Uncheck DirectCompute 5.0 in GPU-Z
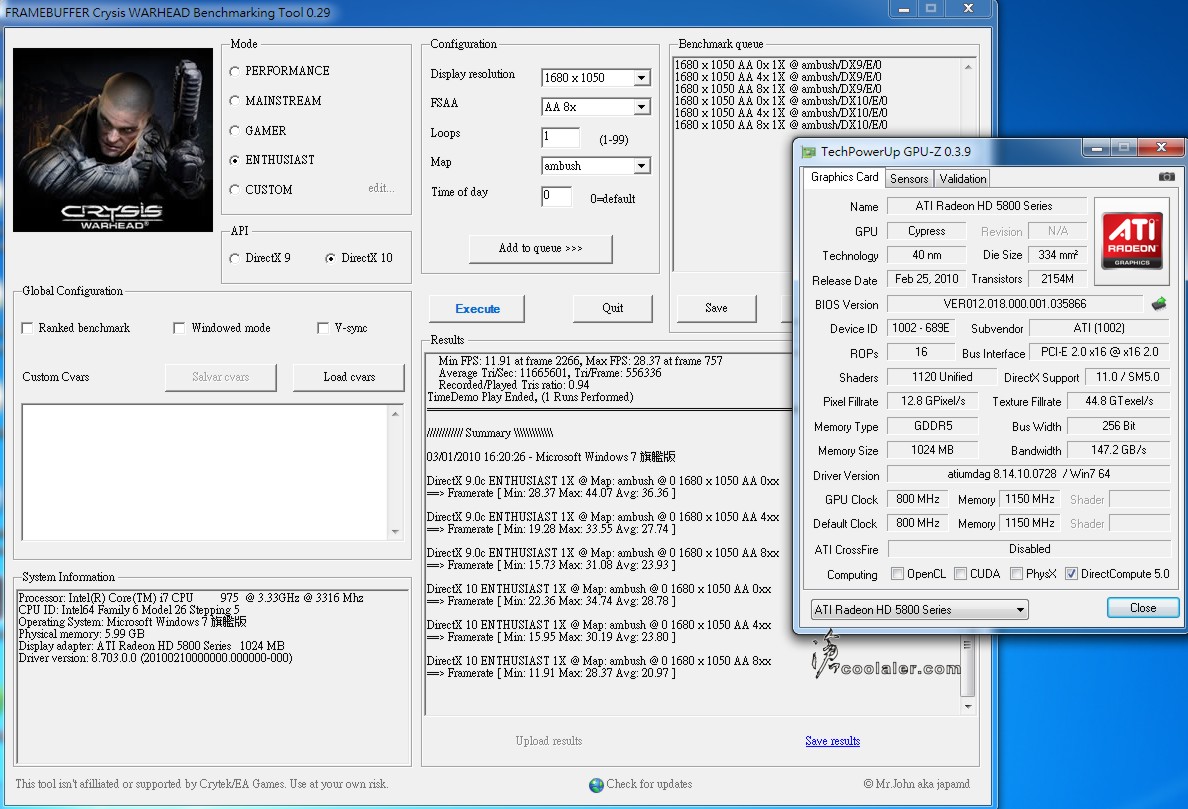The height and width of the screenshot is (809, 1188). [1071, 573]
